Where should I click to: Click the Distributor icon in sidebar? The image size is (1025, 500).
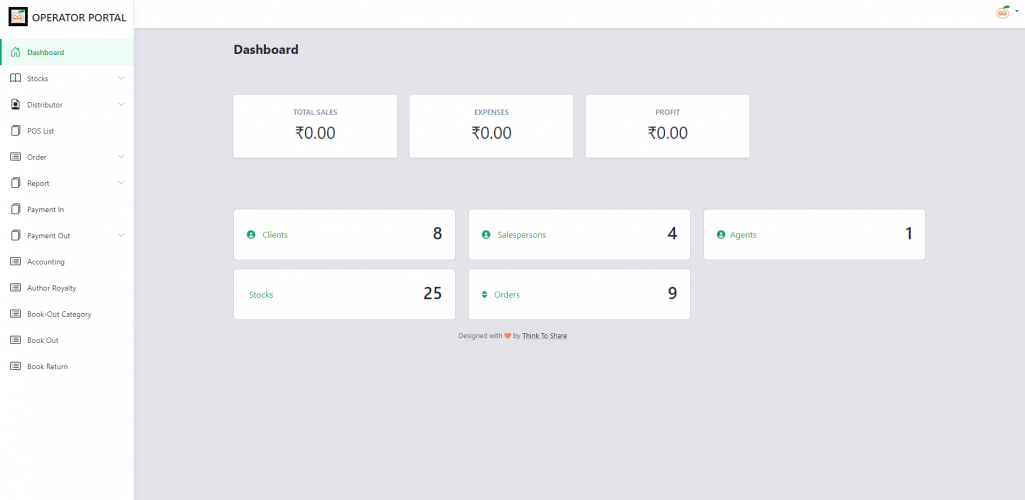(x=15, y=104)
